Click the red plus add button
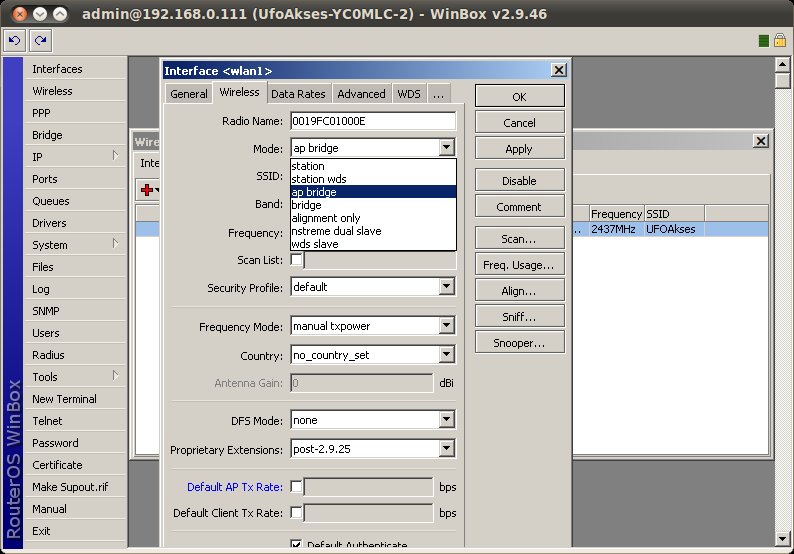Screen dimensions: 794x554 pos(147,189)
